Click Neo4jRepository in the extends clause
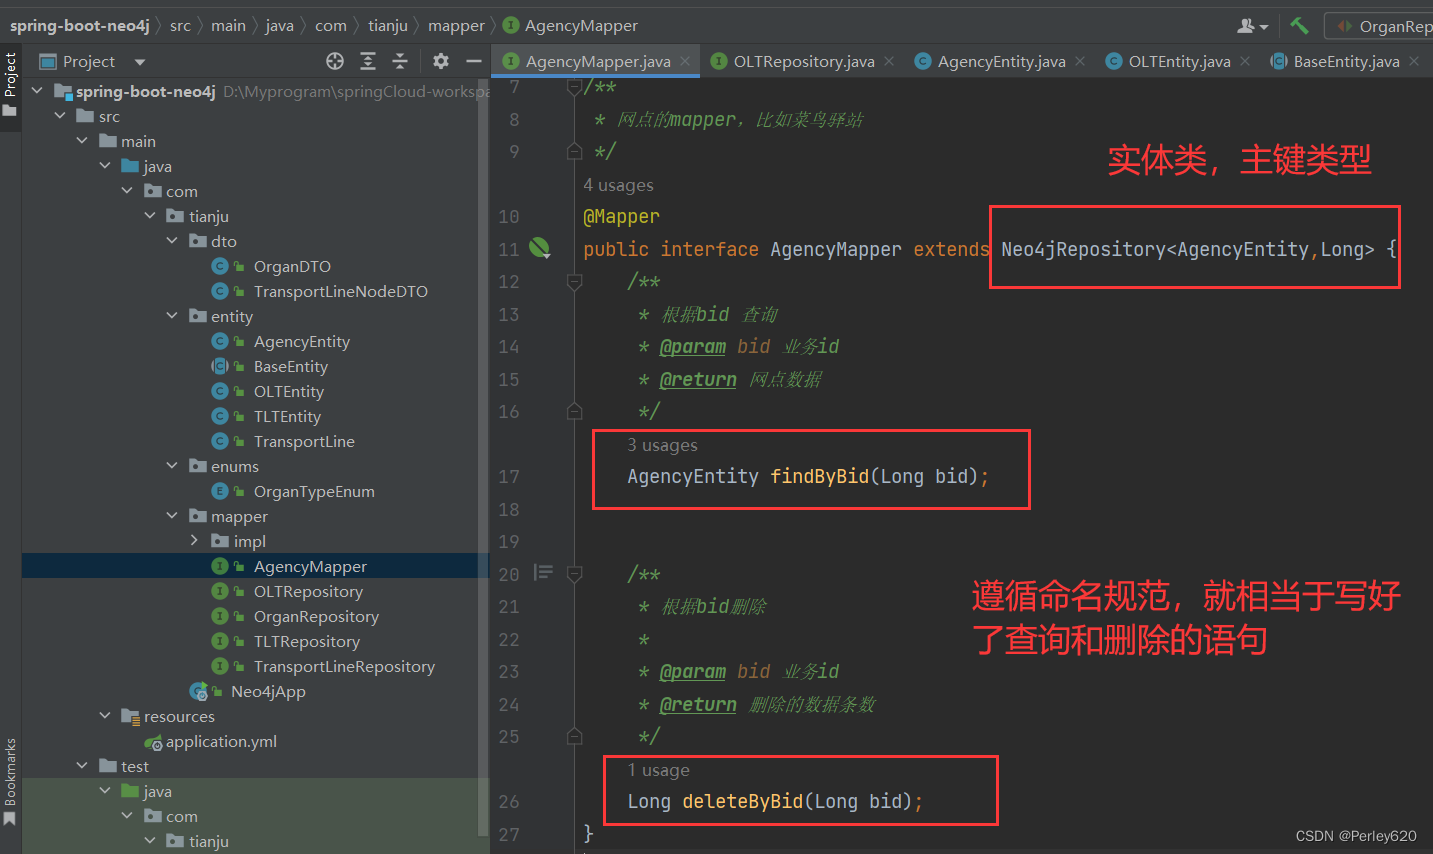The height and width of the screenshot is (854, 1433). tap(1083, 249)
